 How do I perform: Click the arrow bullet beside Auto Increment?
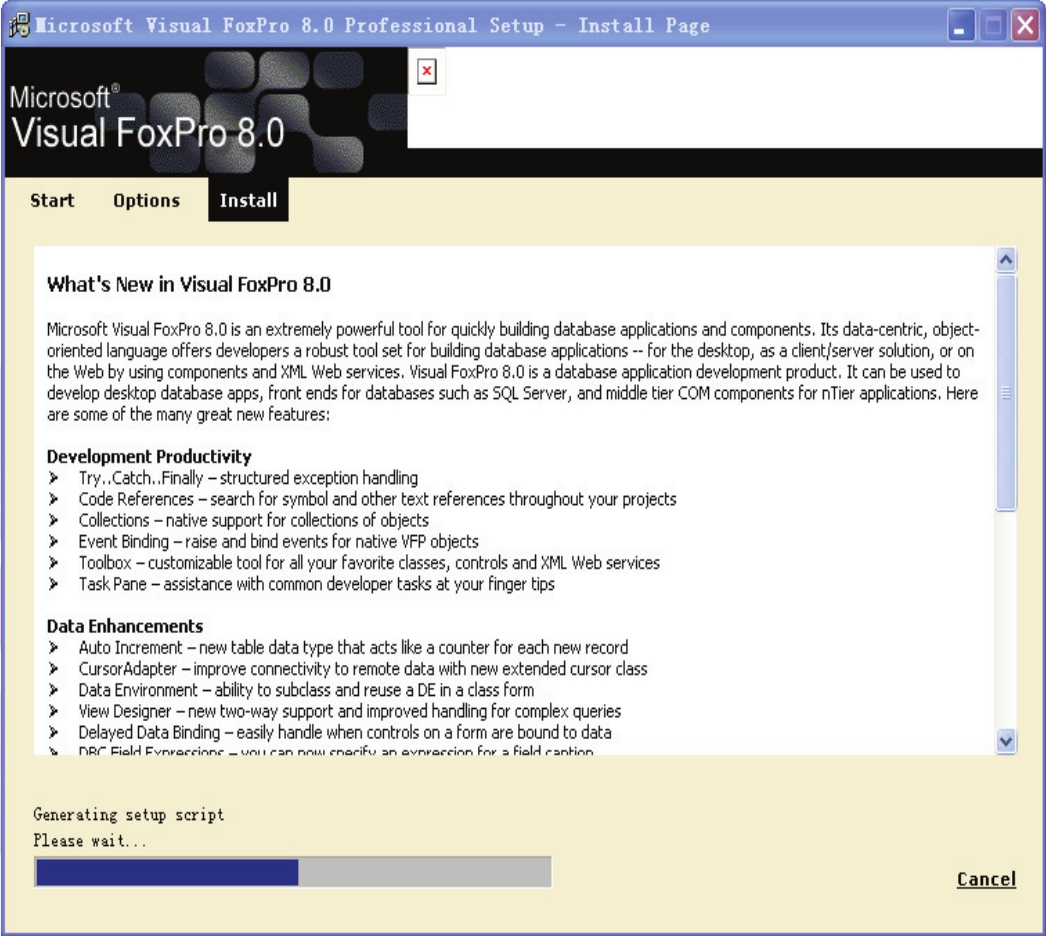[53, 647]
